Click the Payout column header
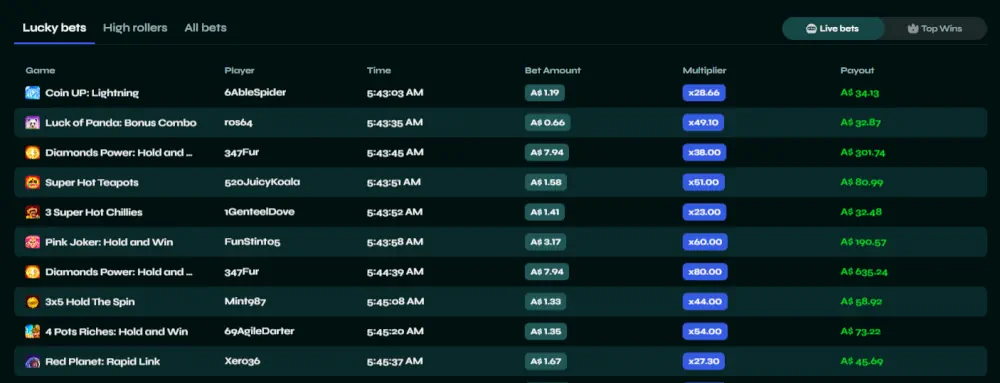 857,71
